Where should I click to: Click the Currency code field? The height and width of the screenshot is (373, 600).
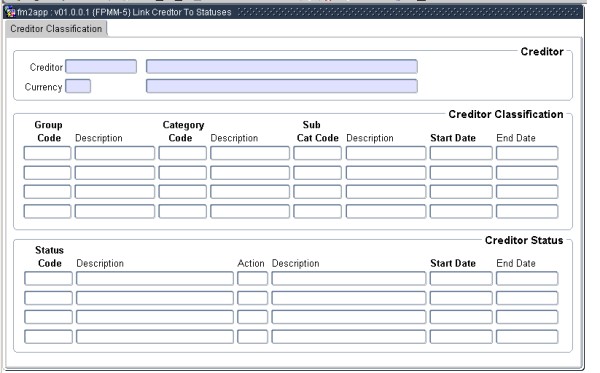tap(78, 86)
